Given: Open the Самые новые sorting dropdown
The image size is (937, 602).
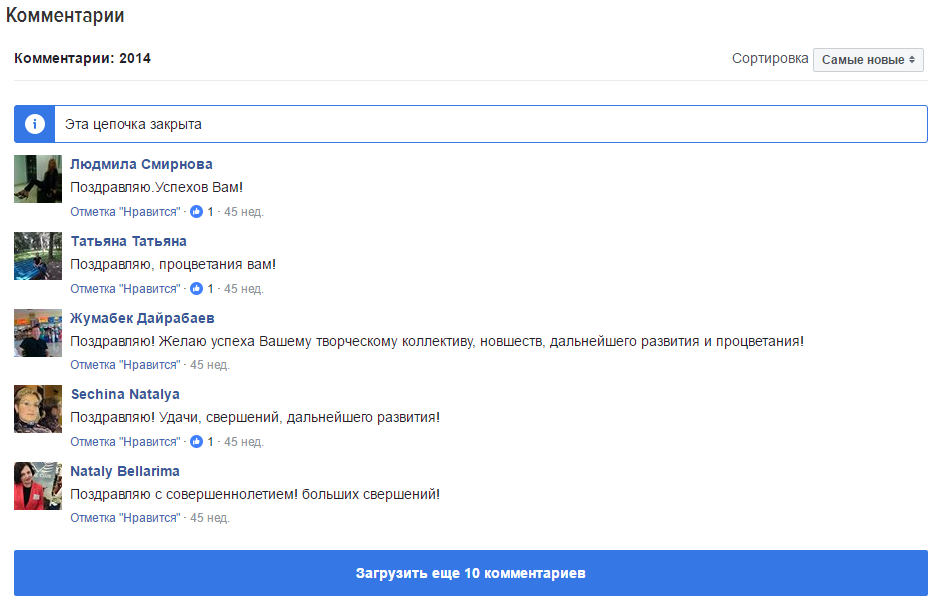Looking at the screenshot, I should [x=868, y=60].
